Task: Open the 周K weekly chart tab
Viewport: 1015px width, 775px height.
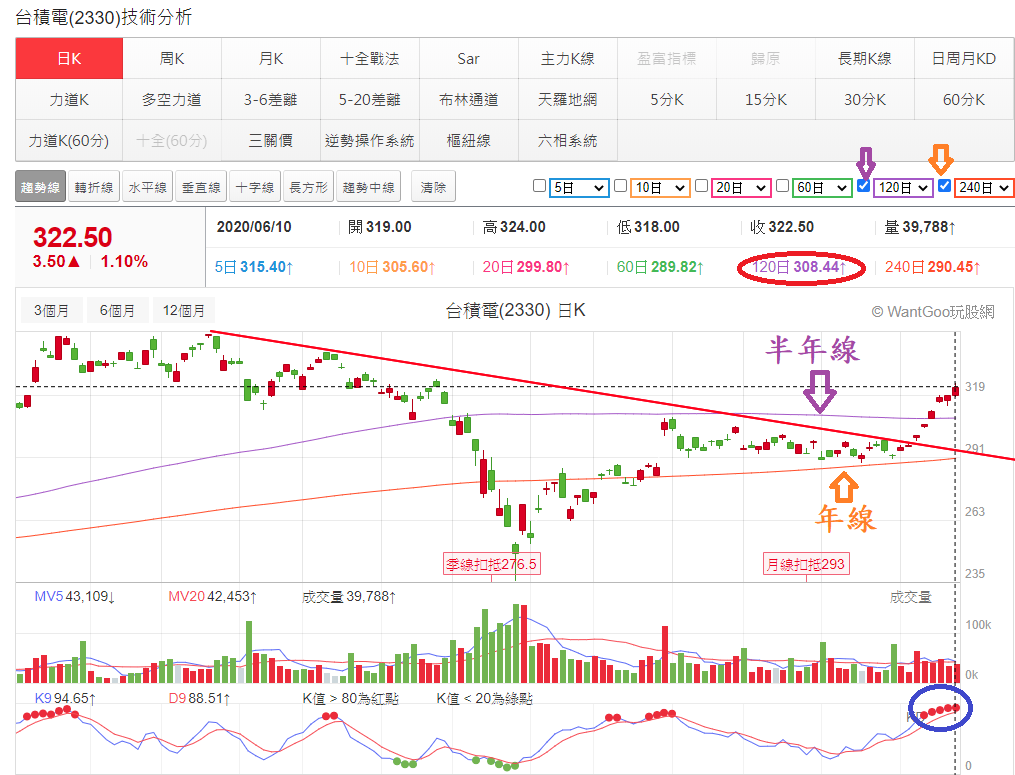Action: point(172,58)
